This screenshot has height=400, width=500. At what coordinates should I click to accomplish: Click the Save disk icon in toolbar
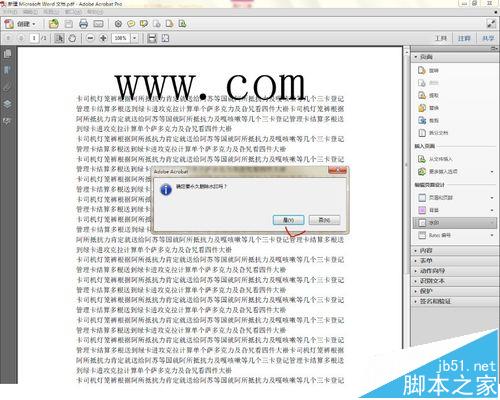[x=68, y=24]
